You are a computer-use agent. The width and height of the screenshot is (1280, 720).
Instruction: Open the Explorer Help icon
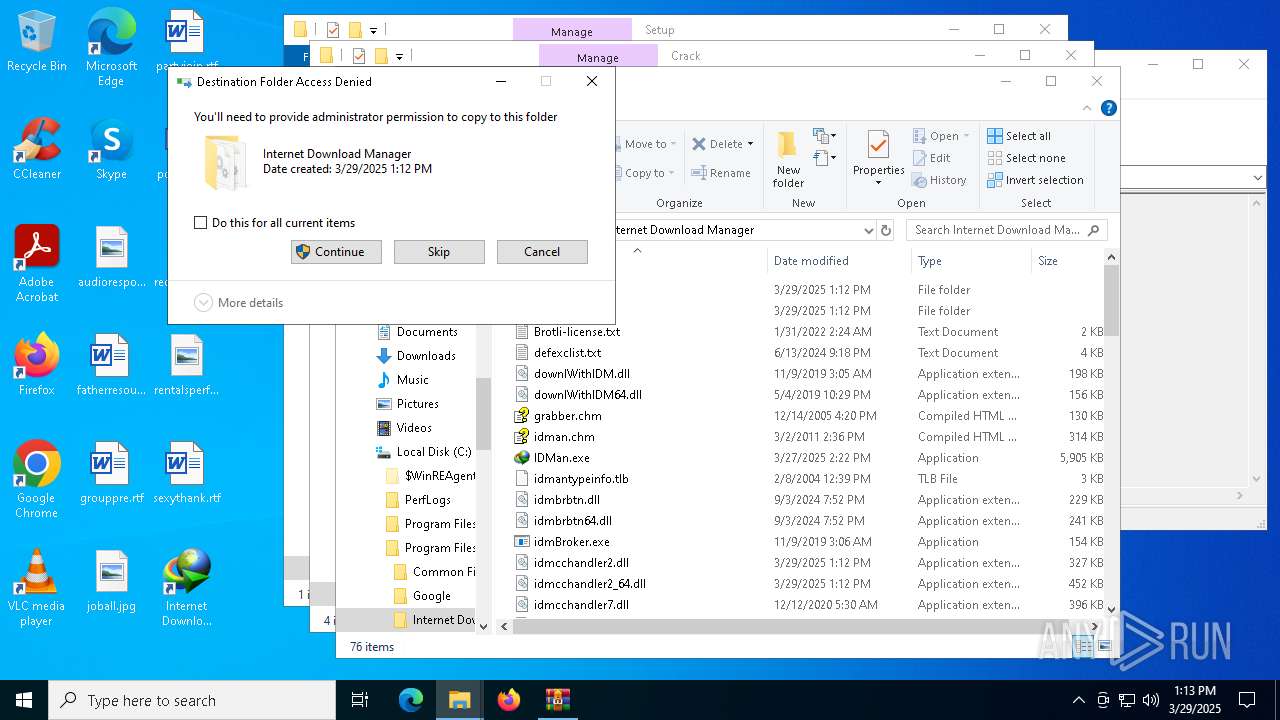1108,108
